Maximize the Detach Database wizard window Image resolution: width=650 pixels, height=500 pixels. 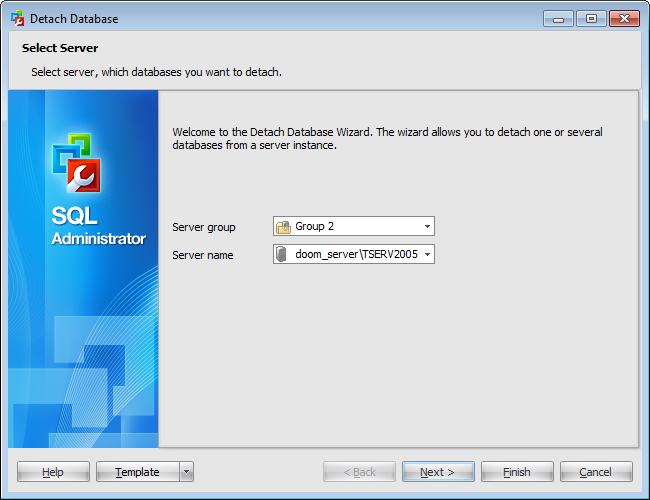[591, 18]
